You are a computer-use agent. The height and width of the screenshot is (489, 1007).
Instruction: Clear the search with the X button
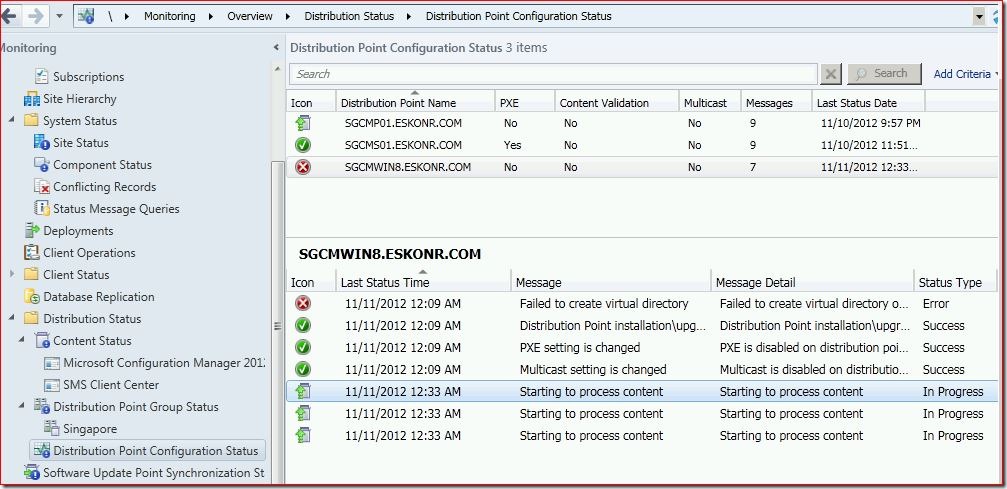click(831, 74)
